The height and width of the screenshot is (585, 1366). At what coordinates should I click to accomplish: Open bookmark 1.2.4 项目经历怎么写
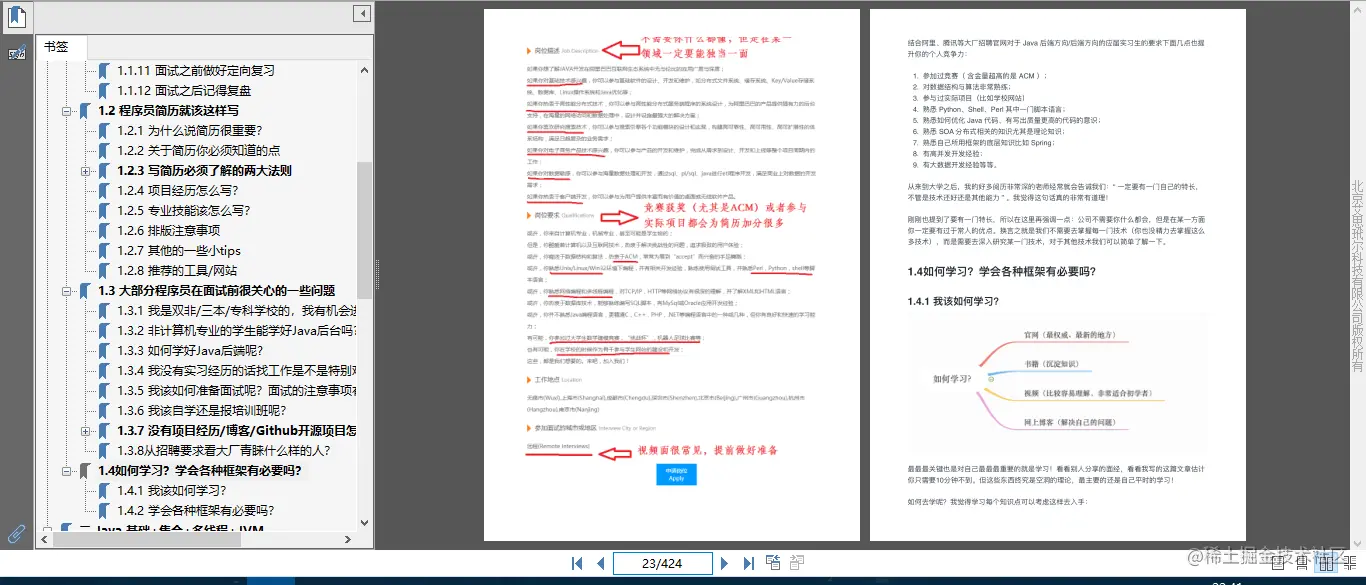point(177,191)
